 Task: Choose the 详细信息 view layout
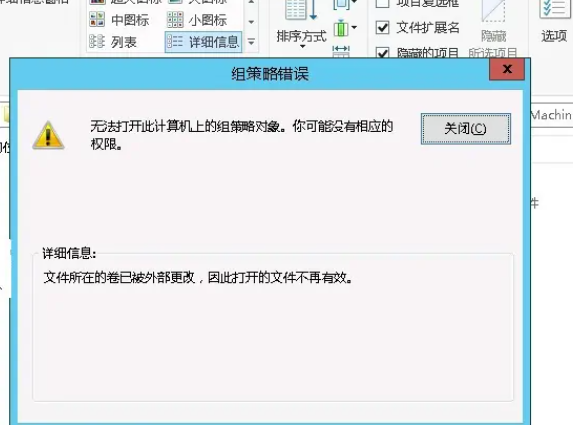tap(204, 42)
